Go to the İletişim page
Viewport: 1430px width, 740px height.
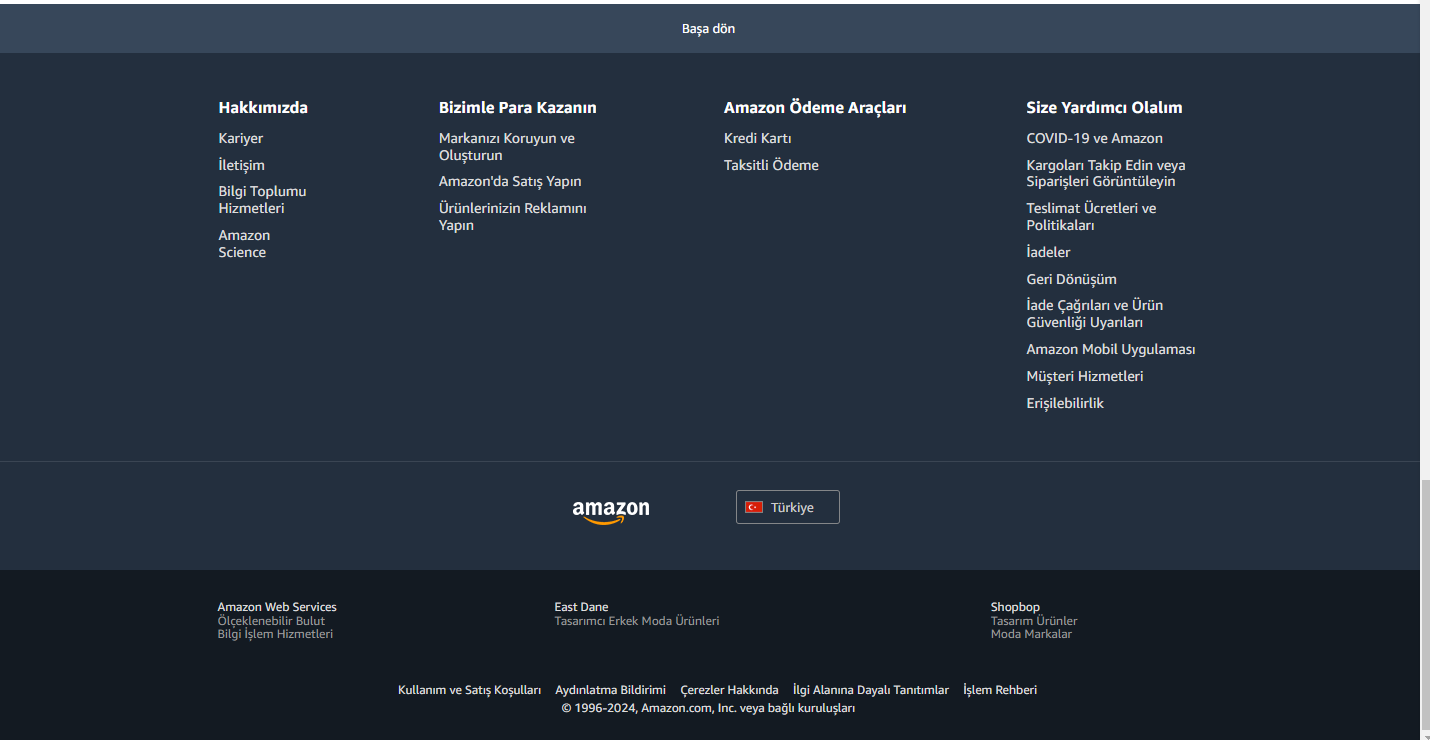tap(242, 165)
